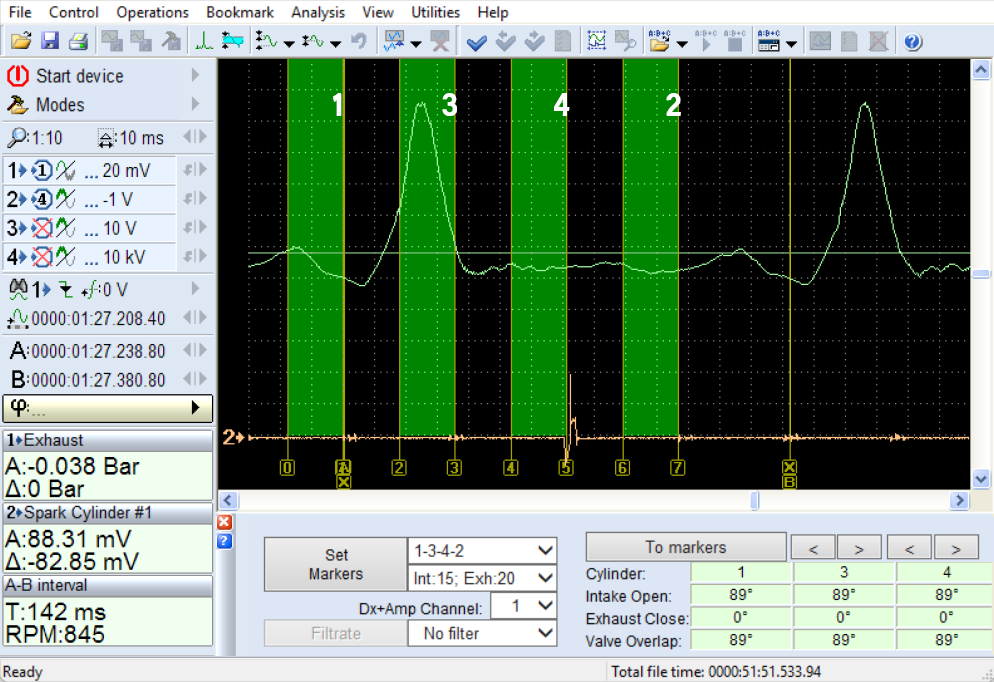This screenshot has height=682, width=994.
Task: Click the horizontal scrollbar thumb under waveform
Action: coord(754,500)
